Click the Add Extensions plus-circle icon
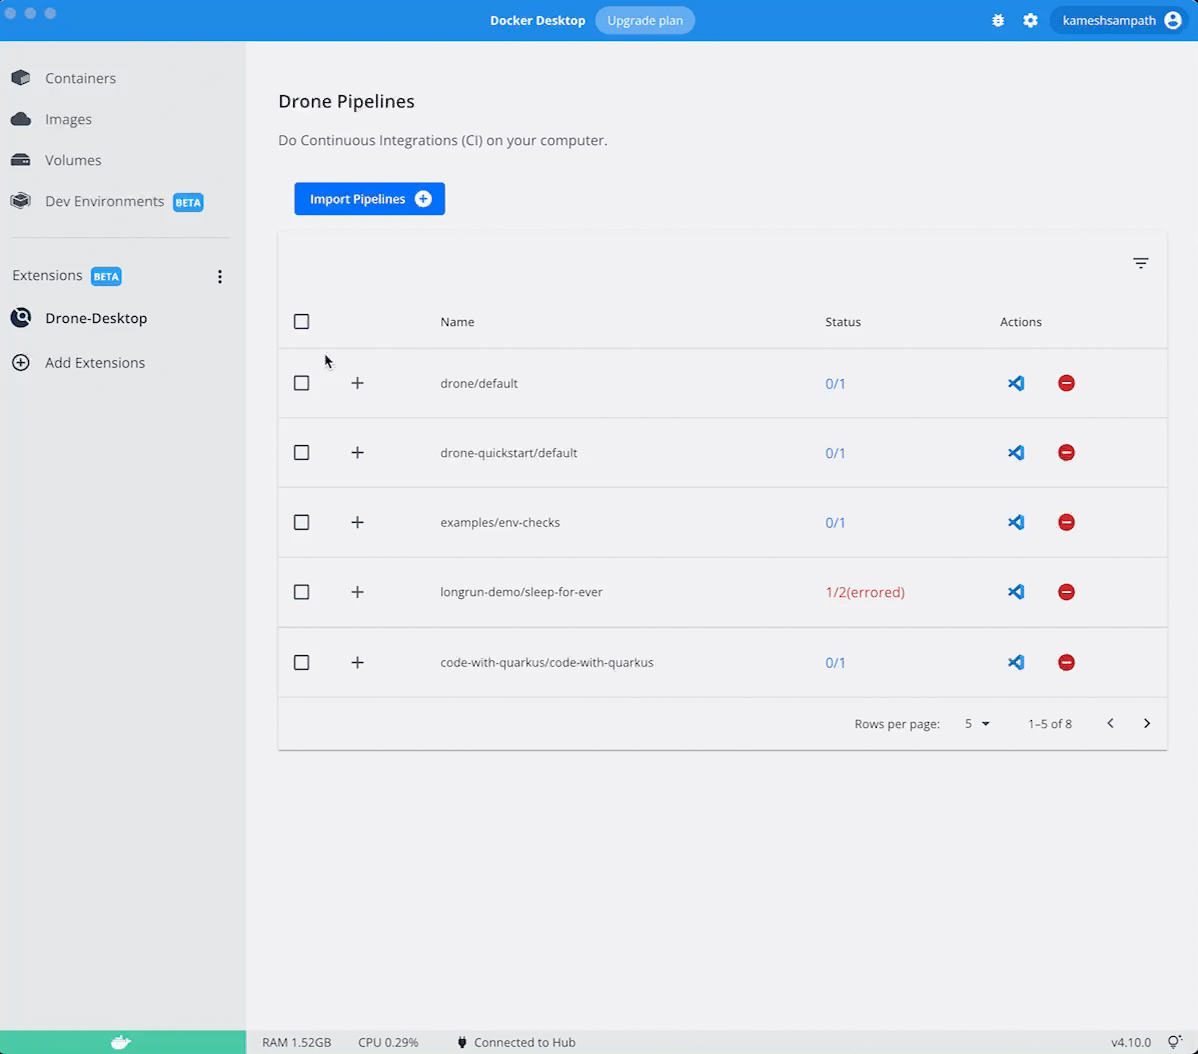The height and width of the screenshot is (1054, 1198). pyautogui.click(x=21, y=363)
